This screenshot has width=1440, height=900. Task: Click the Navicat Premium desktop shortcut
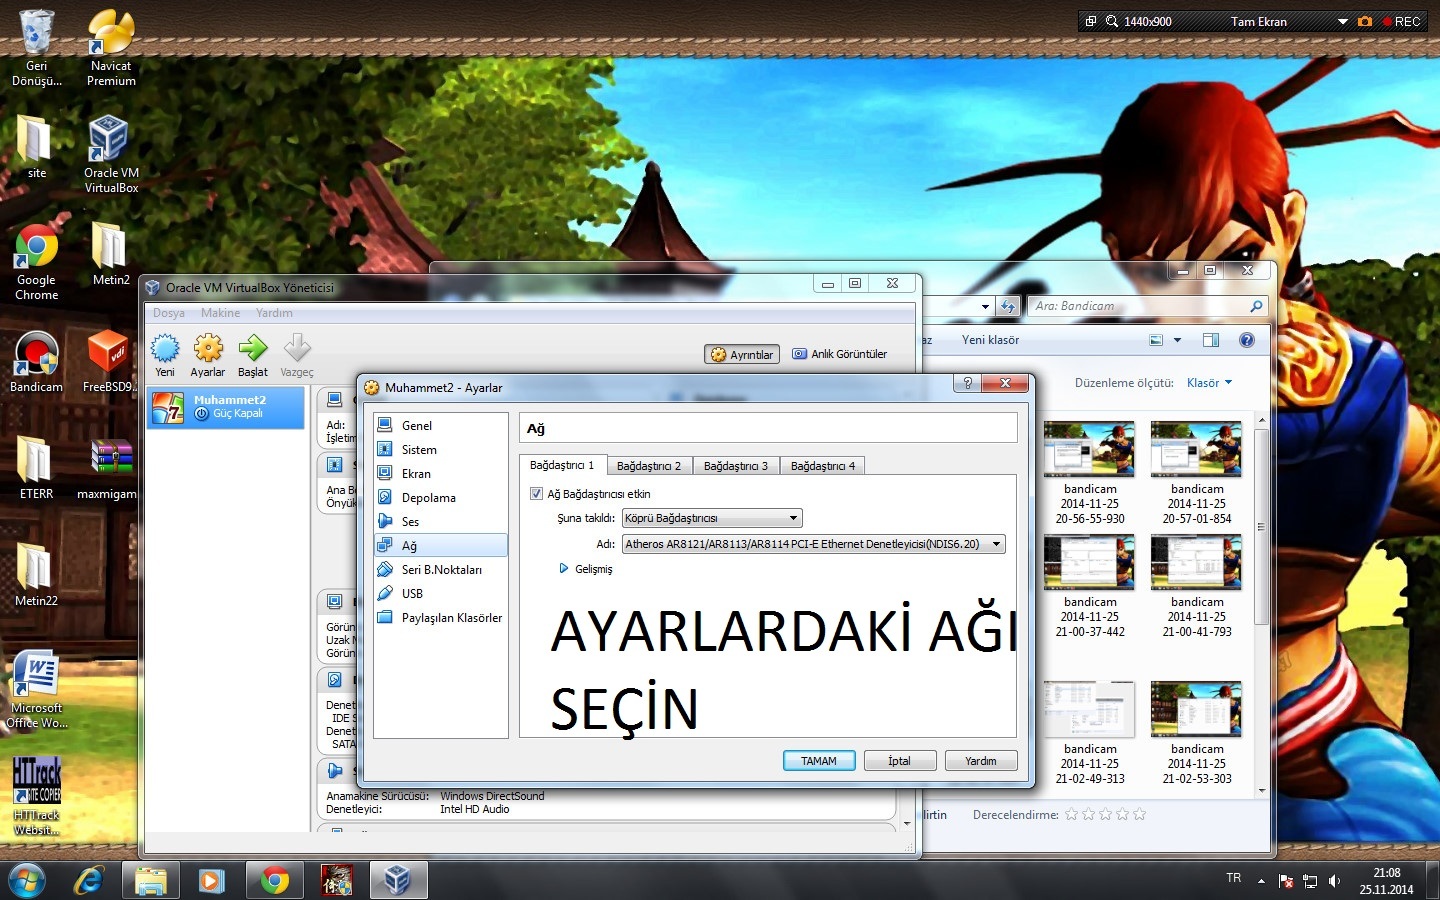click(x=110, y=48)
